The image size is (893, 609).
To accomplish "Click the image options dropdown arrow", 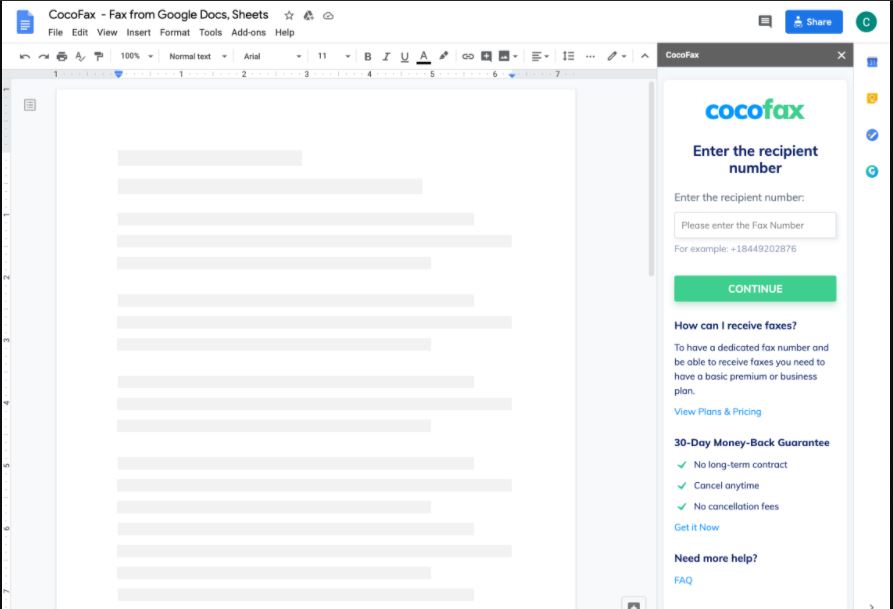I will (515, 56).
